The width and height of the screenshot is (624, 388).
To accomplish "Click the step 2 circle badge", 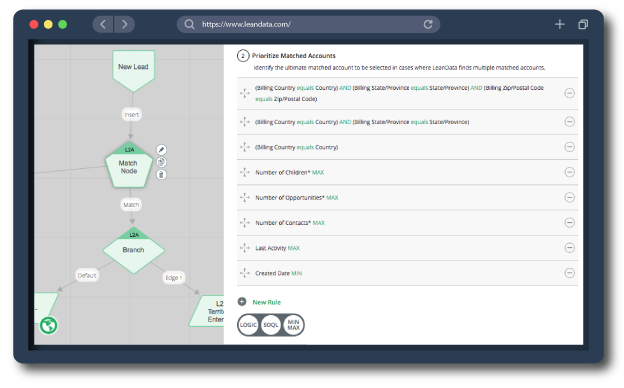I will (x=243, y=56).
